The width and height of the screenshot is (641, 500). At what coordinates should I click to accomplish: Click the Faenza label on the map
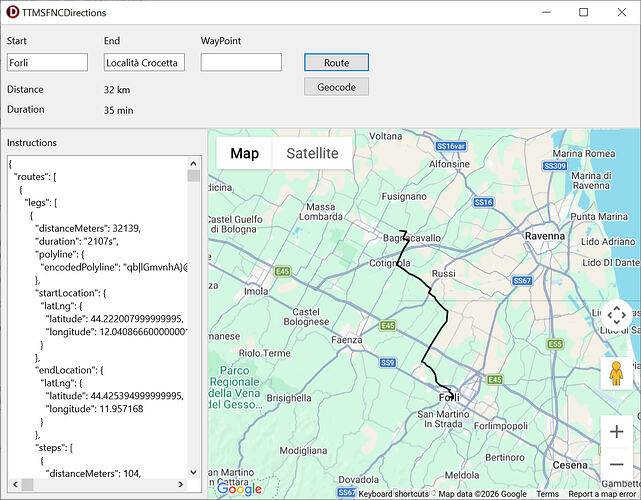(347, 340)
